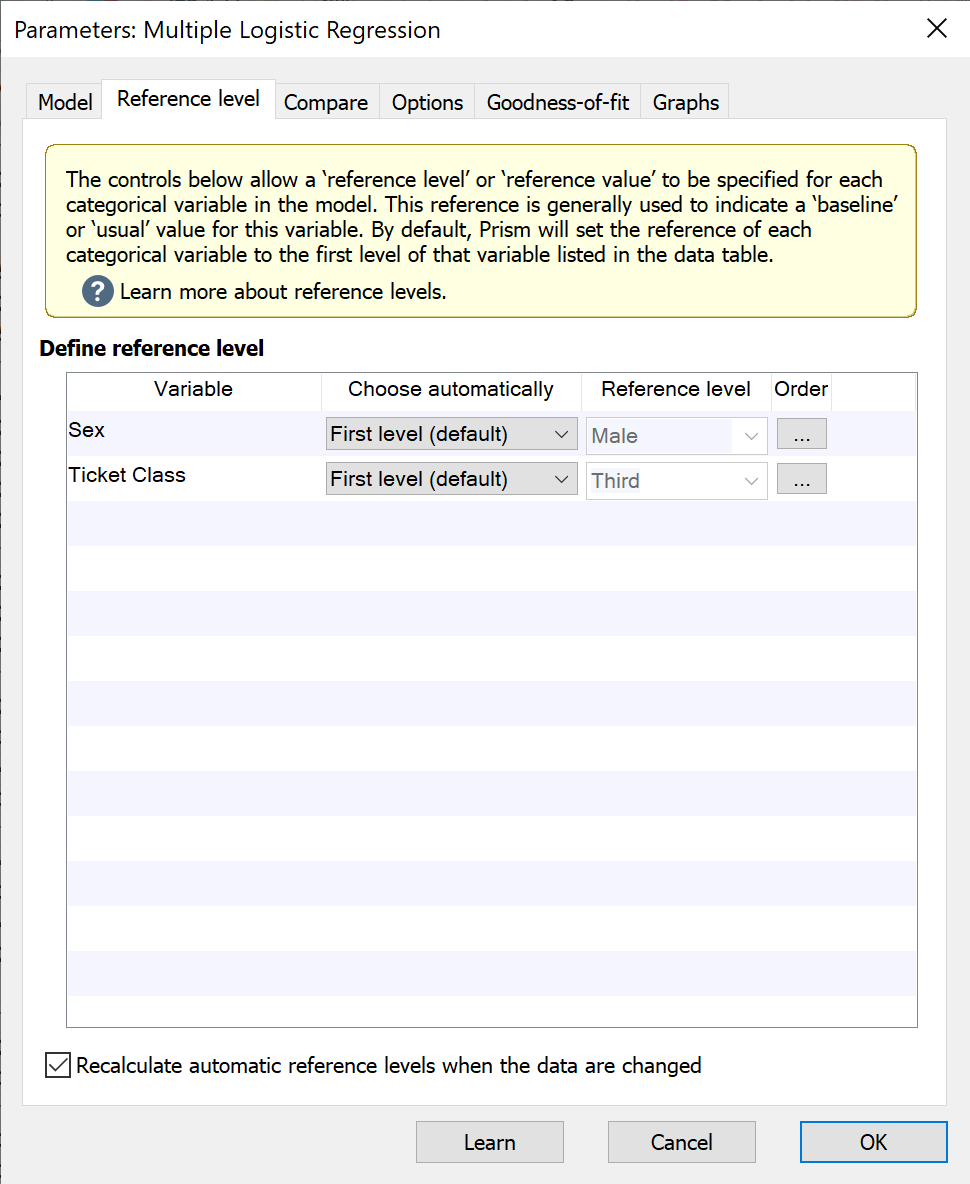Toggle Recalculate automatic reference levels checkbox
970x1184 pixels.
pyautogui.click(x=58, y=1065)
